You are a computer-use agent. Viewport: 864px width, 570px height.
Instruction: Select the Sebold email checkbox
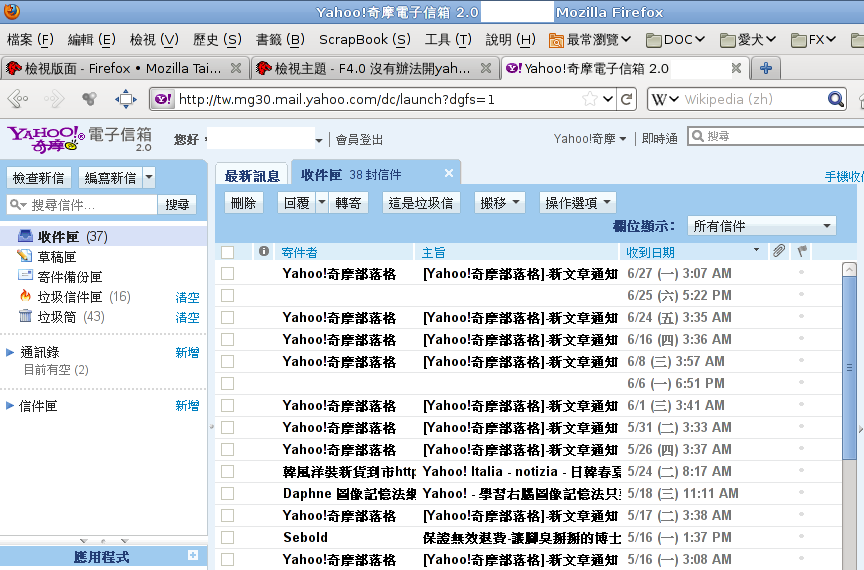pyautogui.click(x=228, y=537)
